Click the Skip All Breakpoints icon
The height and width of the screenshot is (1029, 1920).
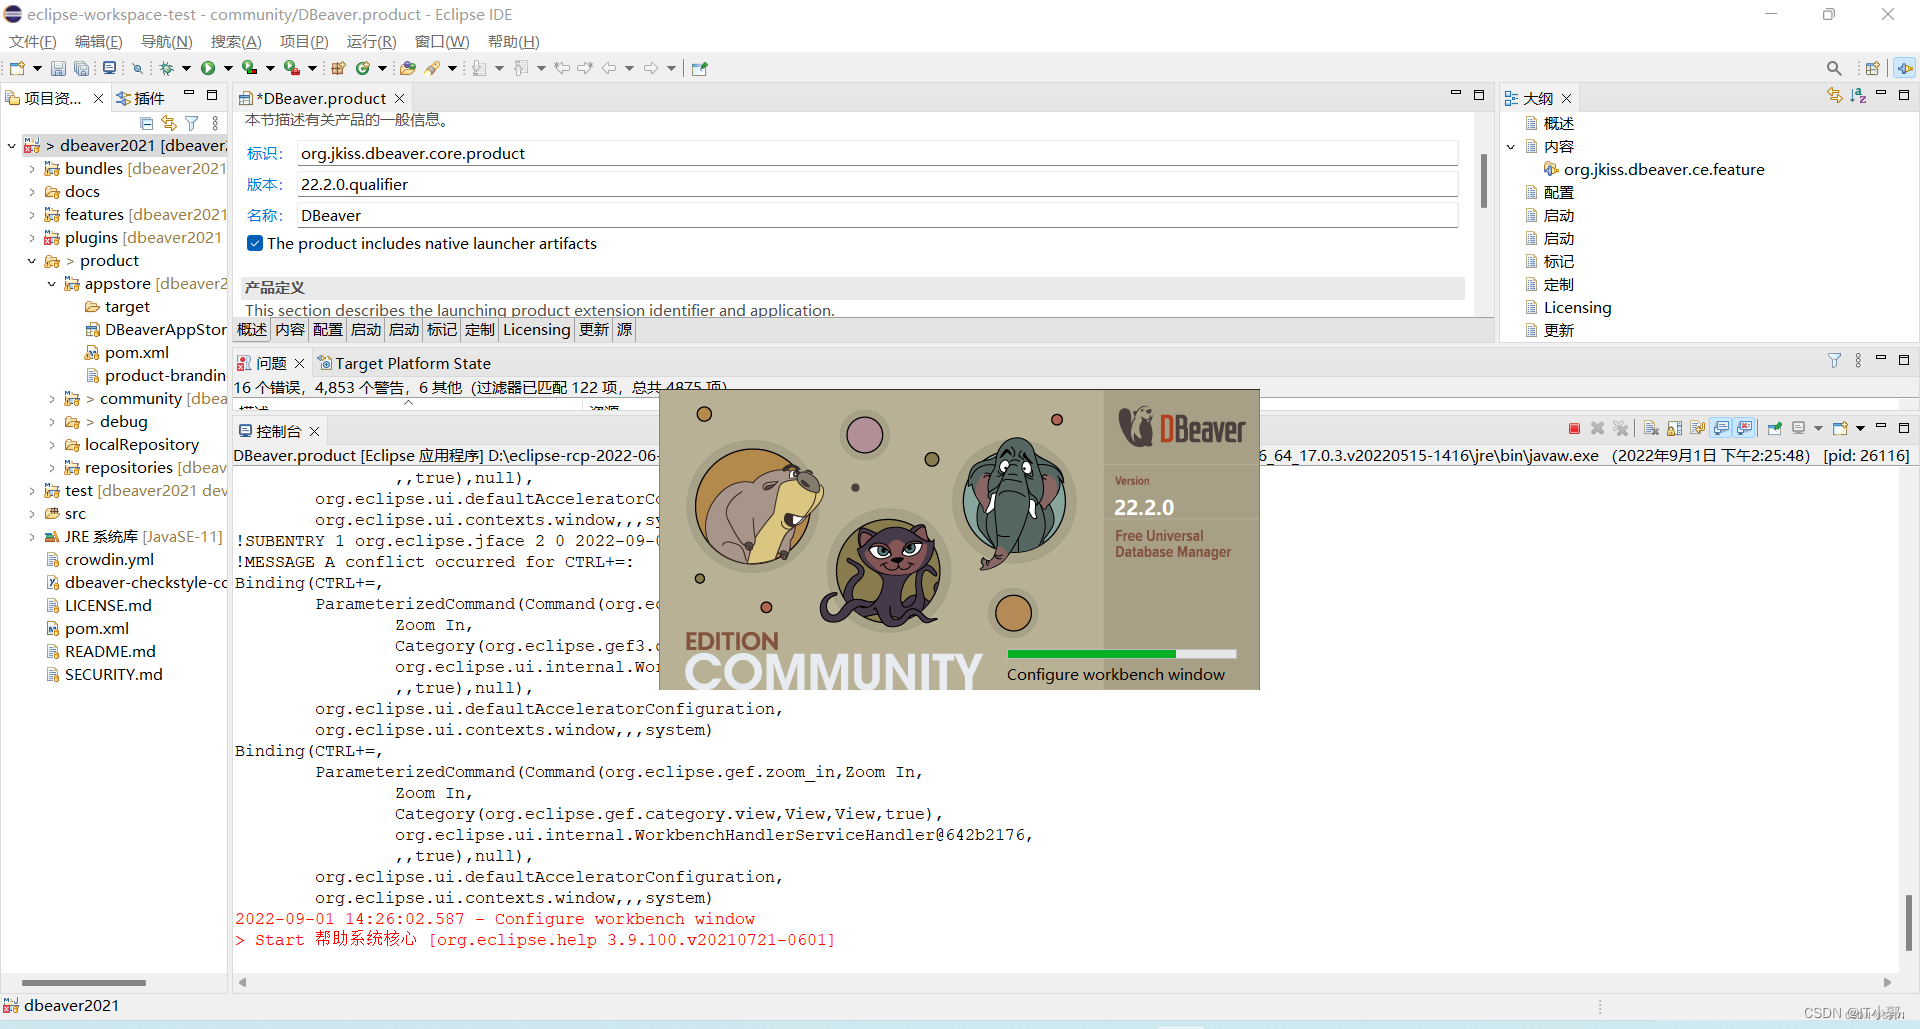(138, 68)
